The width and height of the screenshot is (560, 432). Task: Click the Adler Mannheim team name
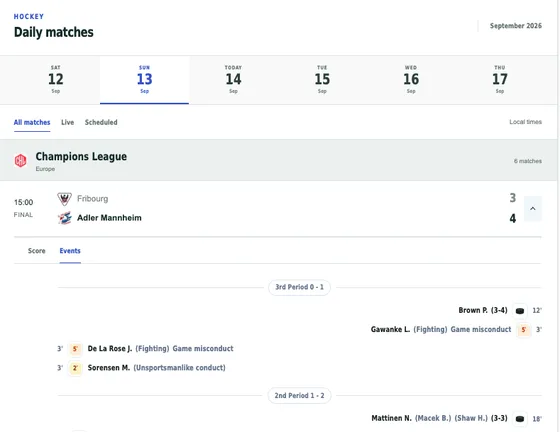[x=109, y=218]
